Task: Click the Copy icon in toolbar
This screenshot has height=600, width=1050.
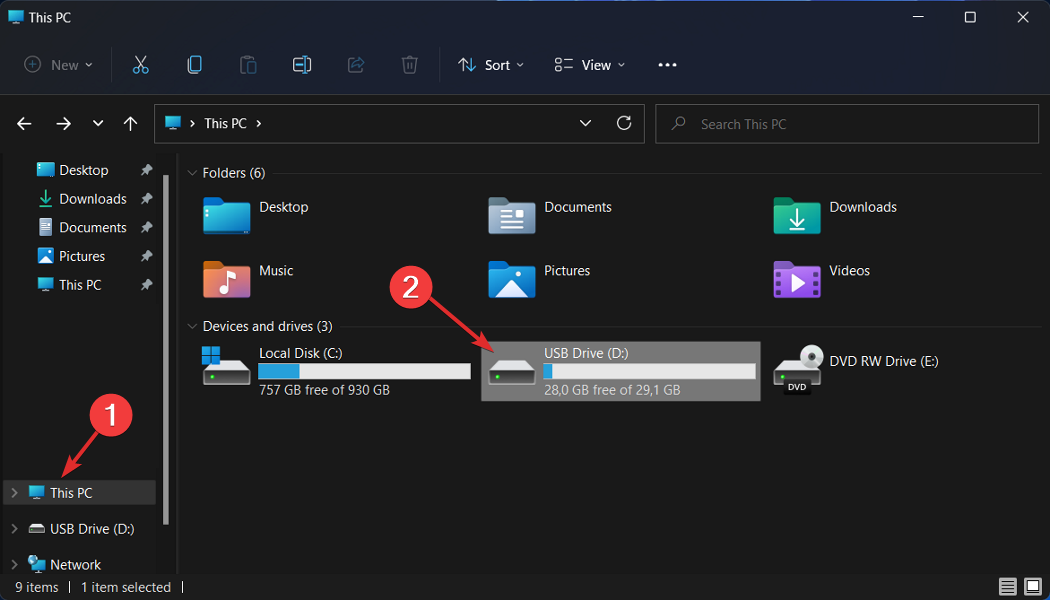Action: [x=194, y=65]
